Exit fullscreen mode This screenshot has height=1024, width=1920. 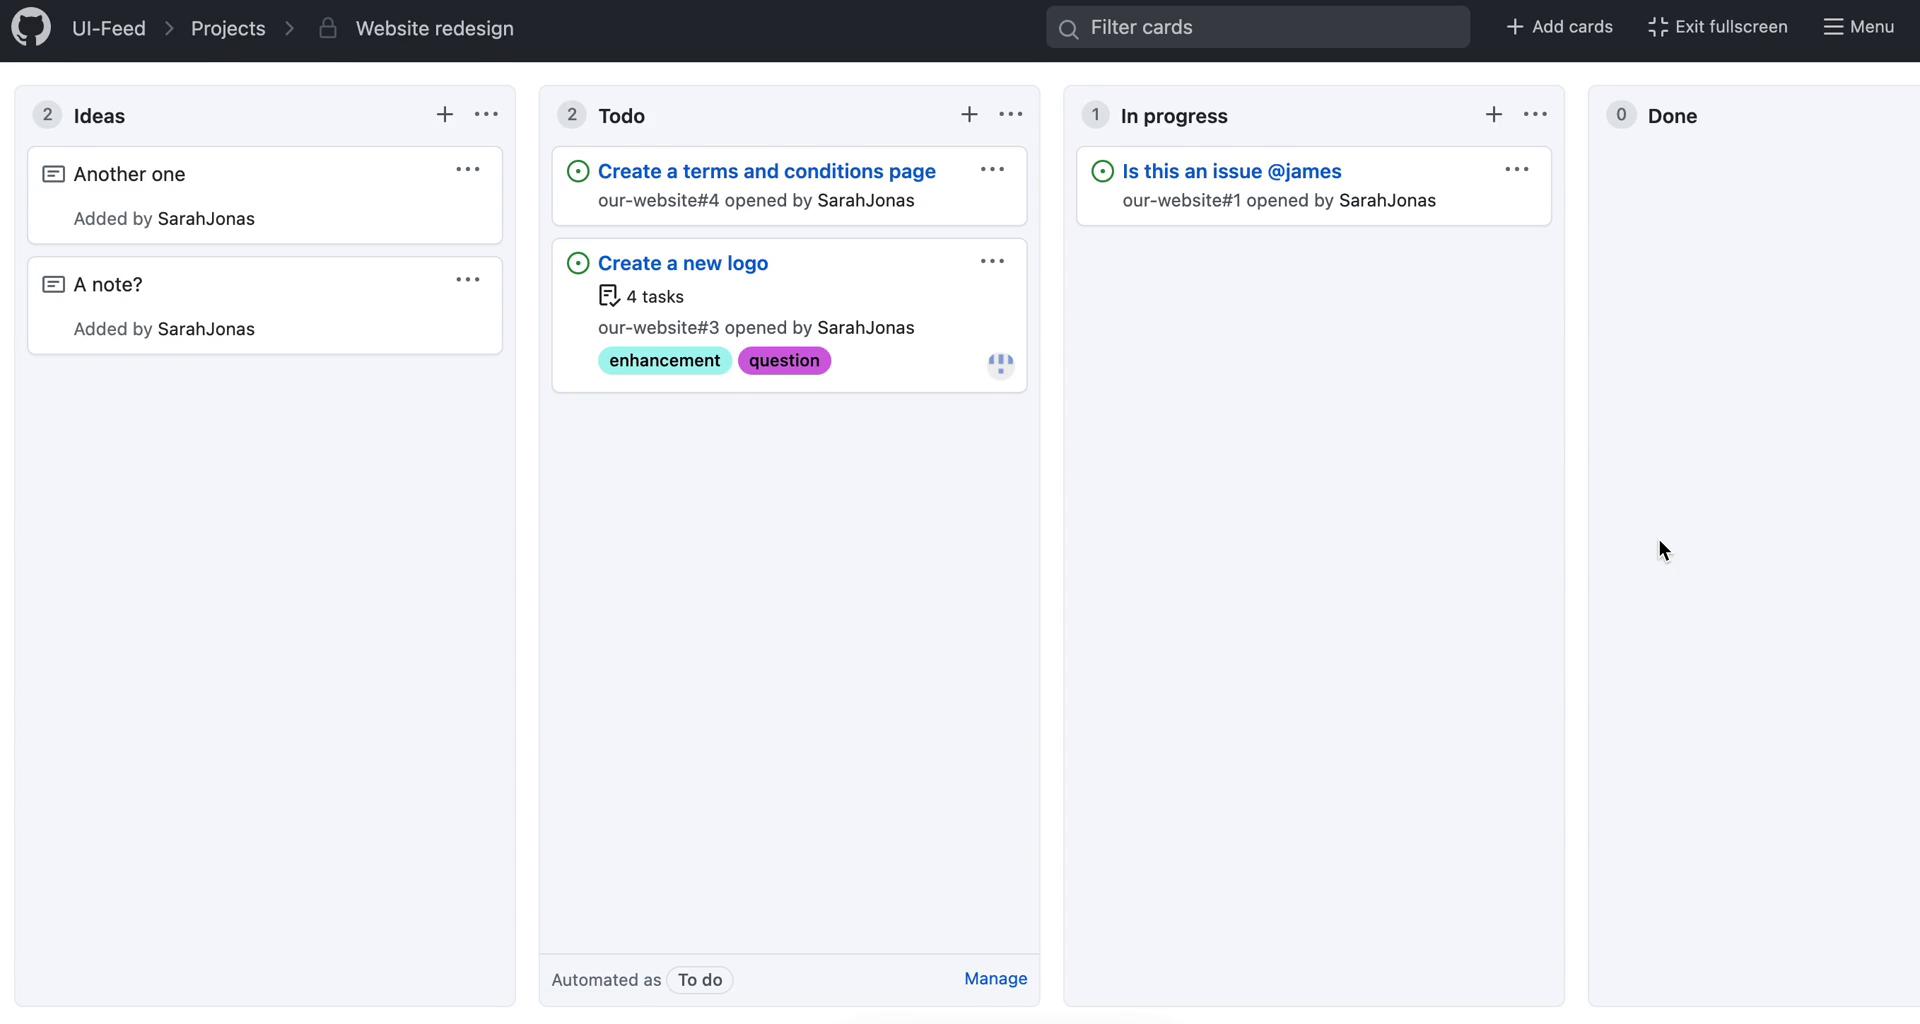(x=1718, y=27)
